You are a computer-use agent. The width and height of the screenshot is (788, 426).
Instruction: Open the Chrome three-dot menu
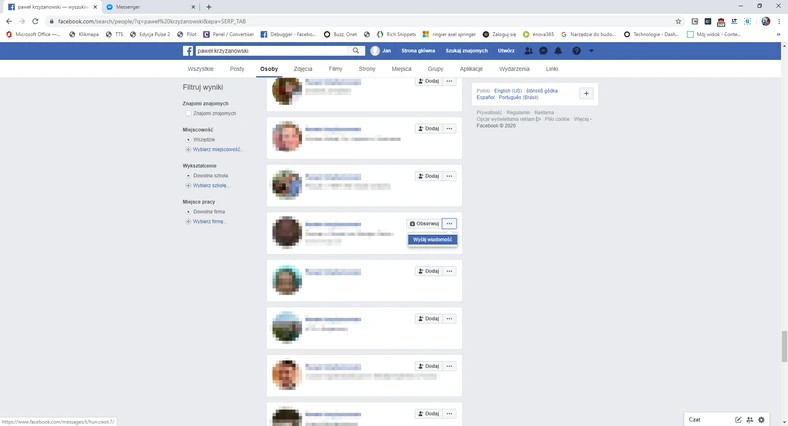point(779,21)
